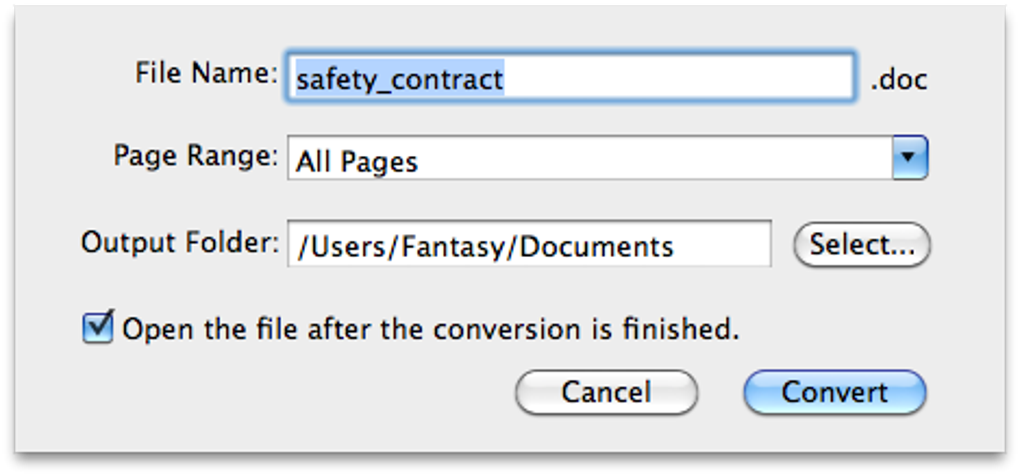1020x476 pixels.
Task: Open the Page Range dropdown arrow
Action: [x=909, y=158]
